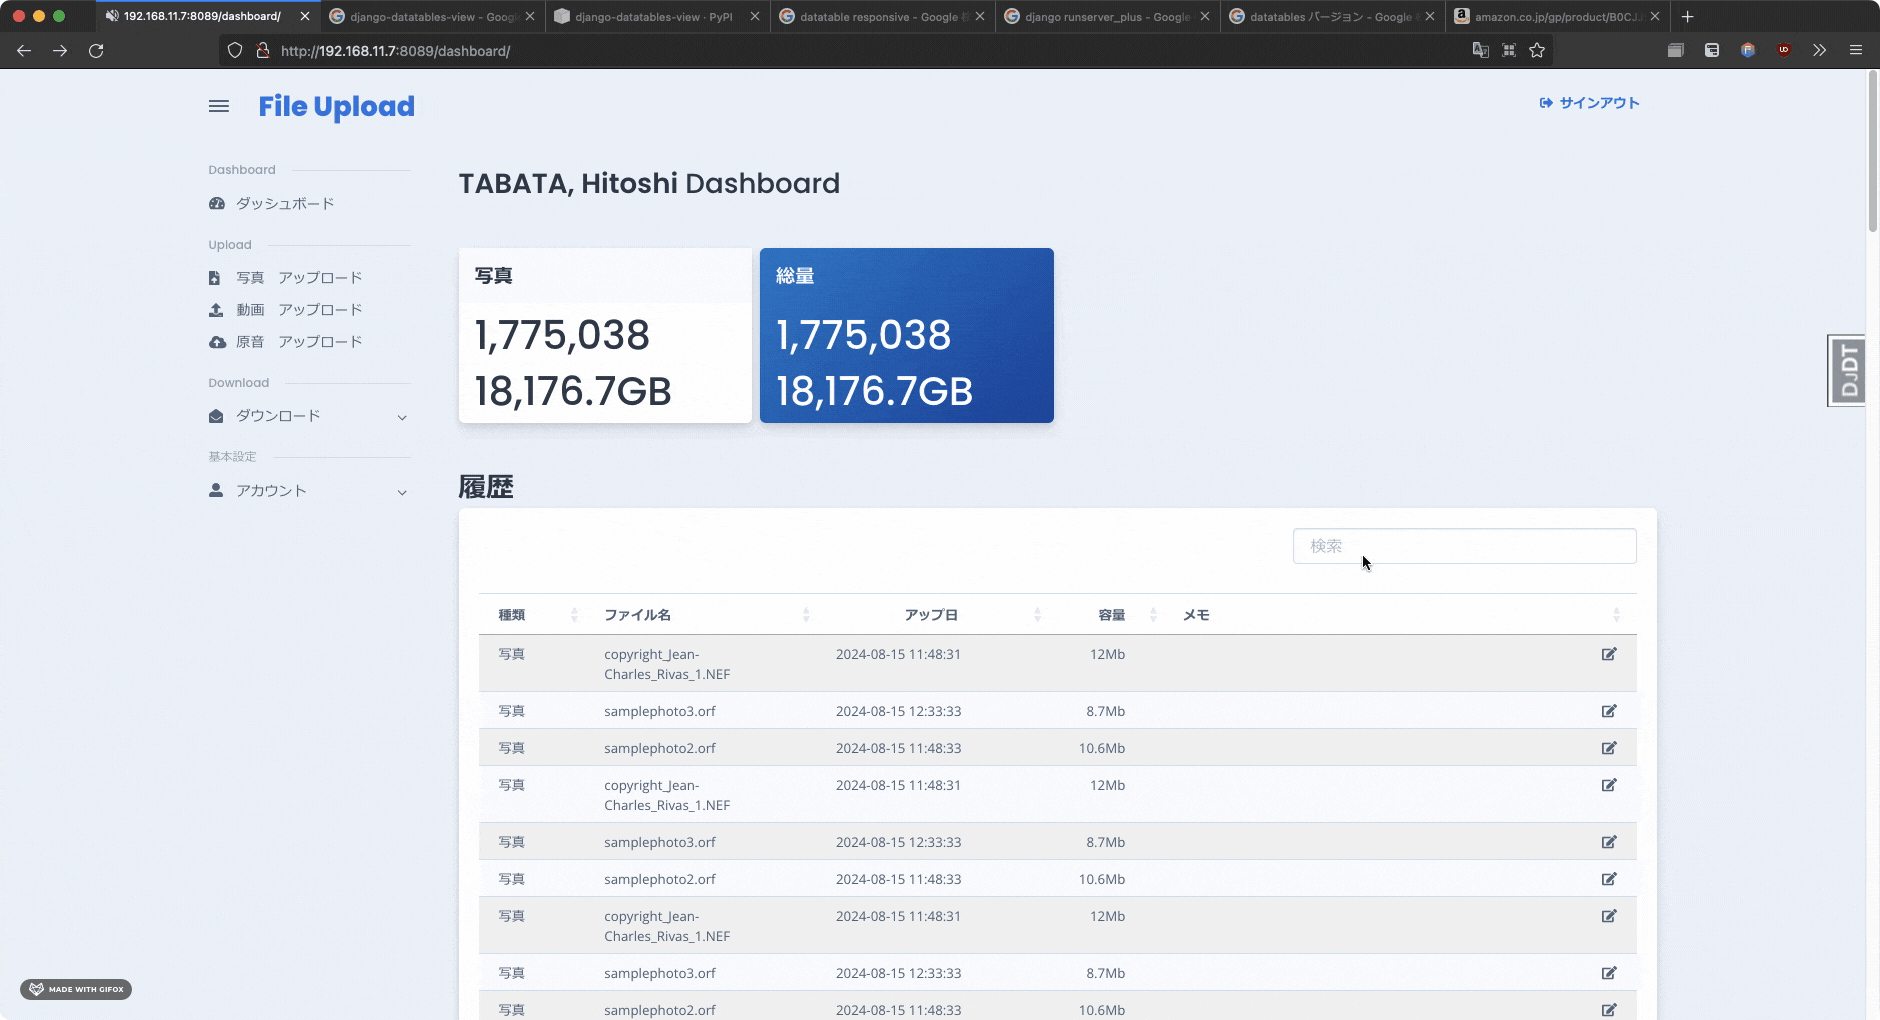Screen dimensions: 1880x1020
Task: Click the address bar URL
Action: [395, 51]
